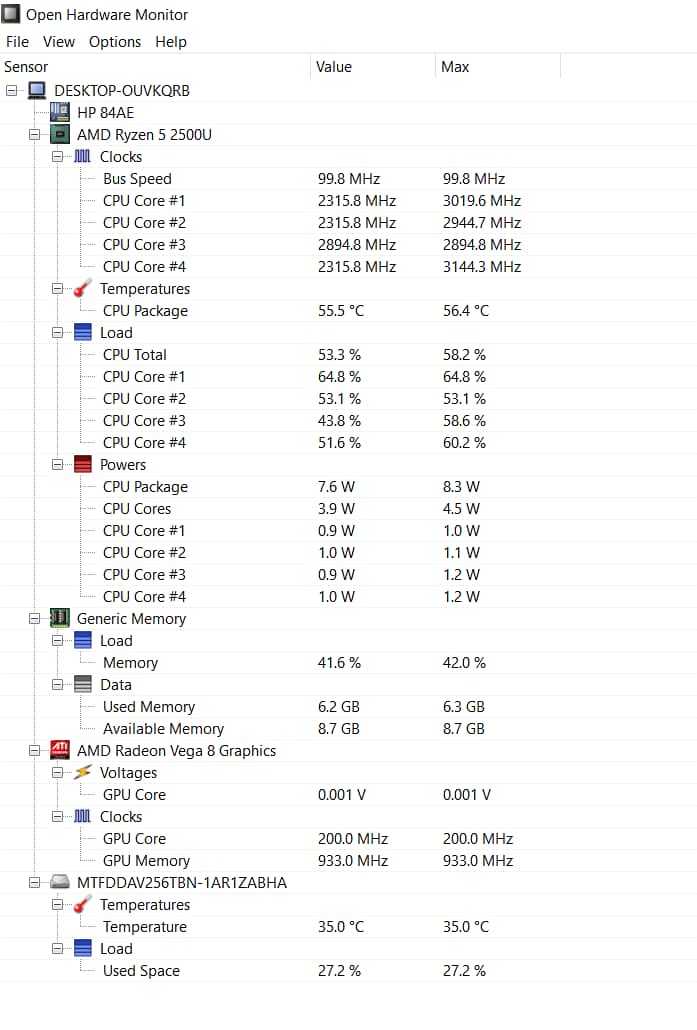697x1030 pixels.
Task: Select the CPU Package temperature row
Action: (x=145, y=311)
